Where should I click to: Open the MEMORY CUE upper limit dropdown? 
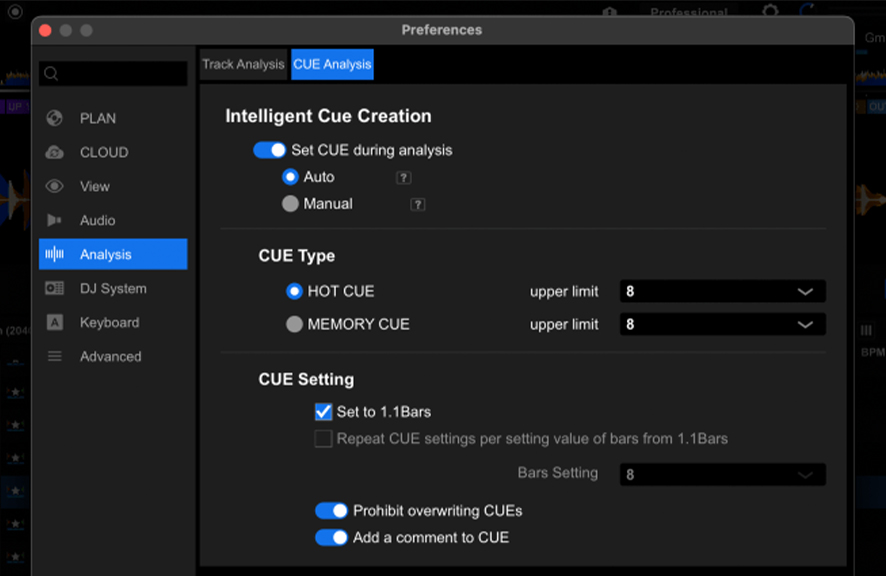(722, 324)
